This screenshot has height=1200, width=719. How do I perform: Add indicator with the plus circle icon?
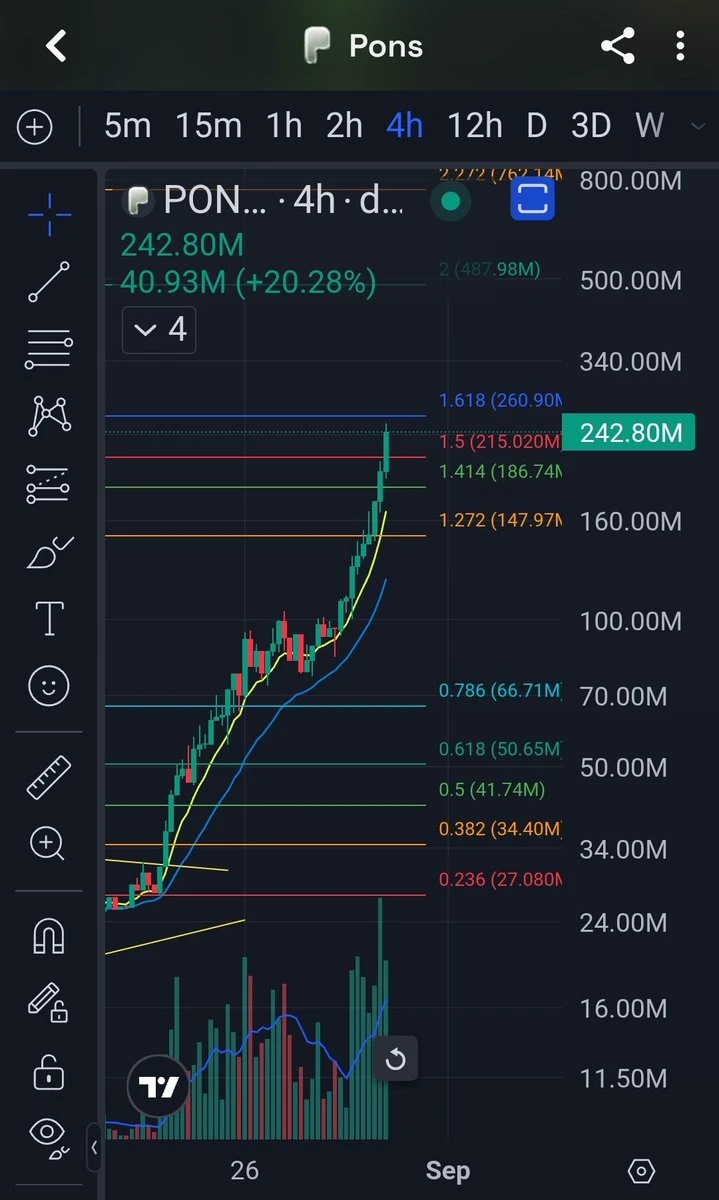click(x=35, y=126)
